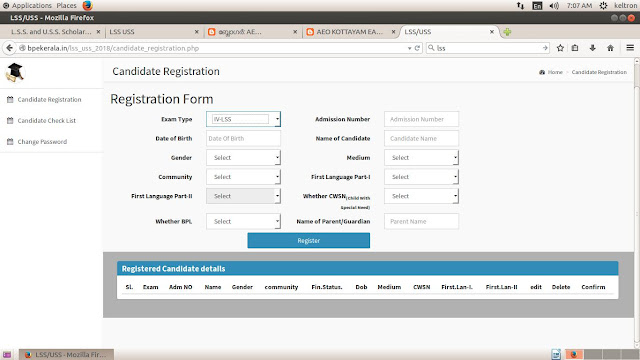The height and width of the screenshot is (360, 640).
Task: Launch Firefox from the top panel icon
Action: (x=87, y=5)
